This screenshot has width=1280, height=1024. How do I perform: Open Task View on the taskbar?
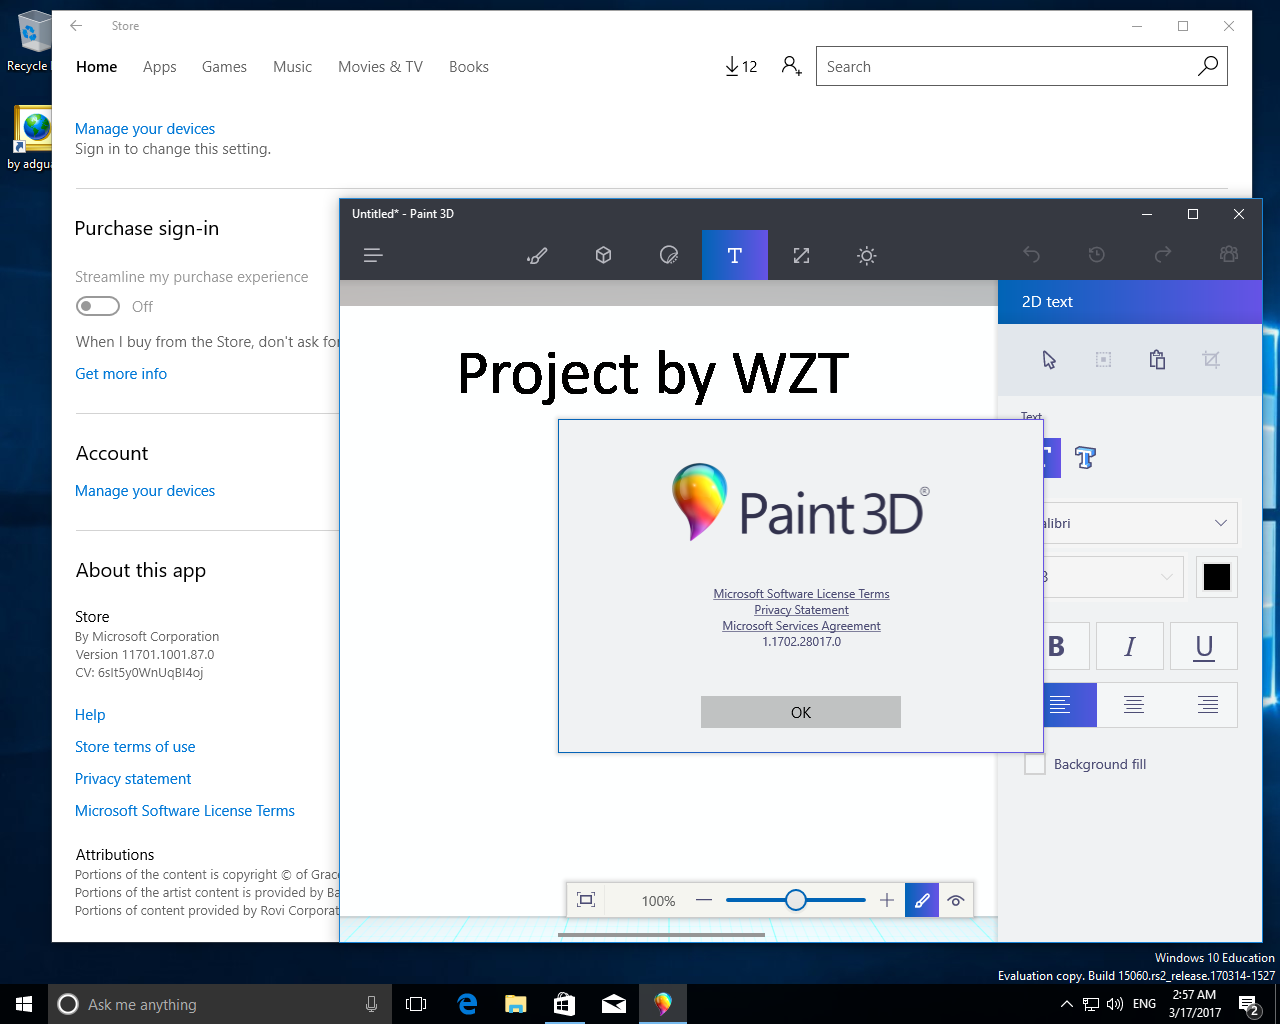pyautogui.click(x=416, y=1004)
